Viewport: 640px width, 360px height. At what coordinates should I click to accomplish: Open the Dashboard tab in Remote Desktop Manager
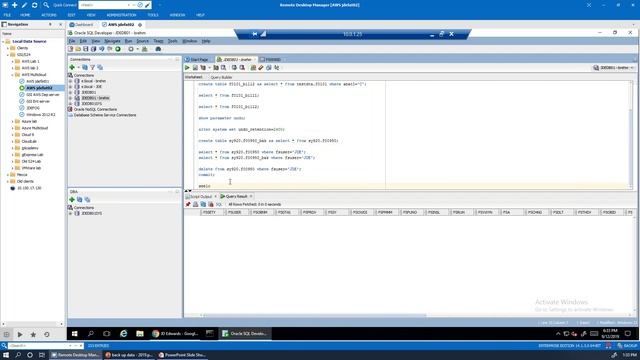[x=82, y=24]
